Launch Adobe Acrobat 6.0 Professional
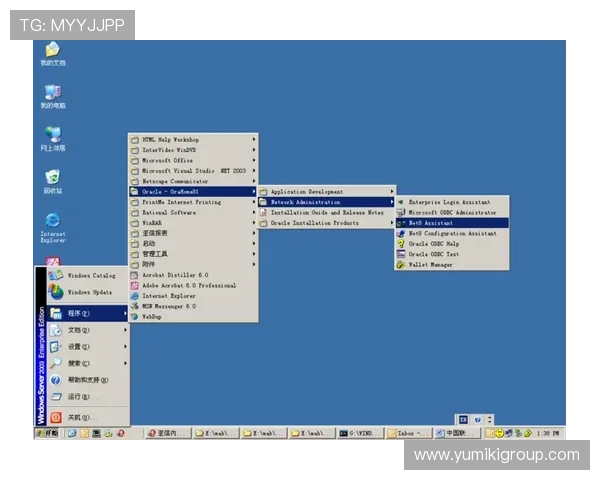This screenshot has width=600, height=480. click(194, 286)
